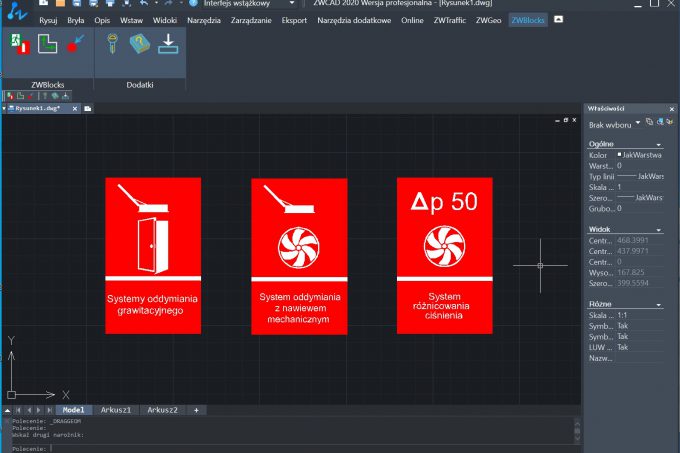
Task: Click the help question mark in title bar
Action: [193, 3]
